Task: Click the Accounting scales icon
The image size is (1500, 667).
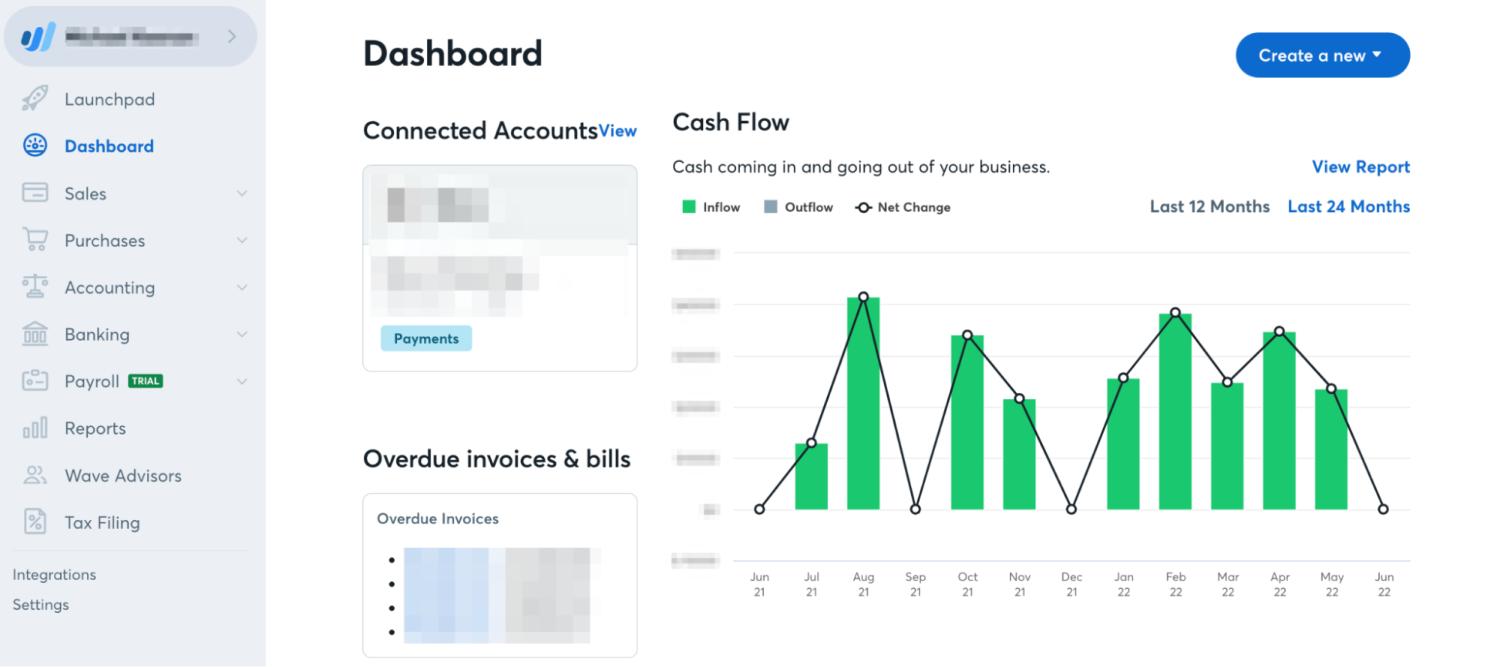Action: click(35, 287)
